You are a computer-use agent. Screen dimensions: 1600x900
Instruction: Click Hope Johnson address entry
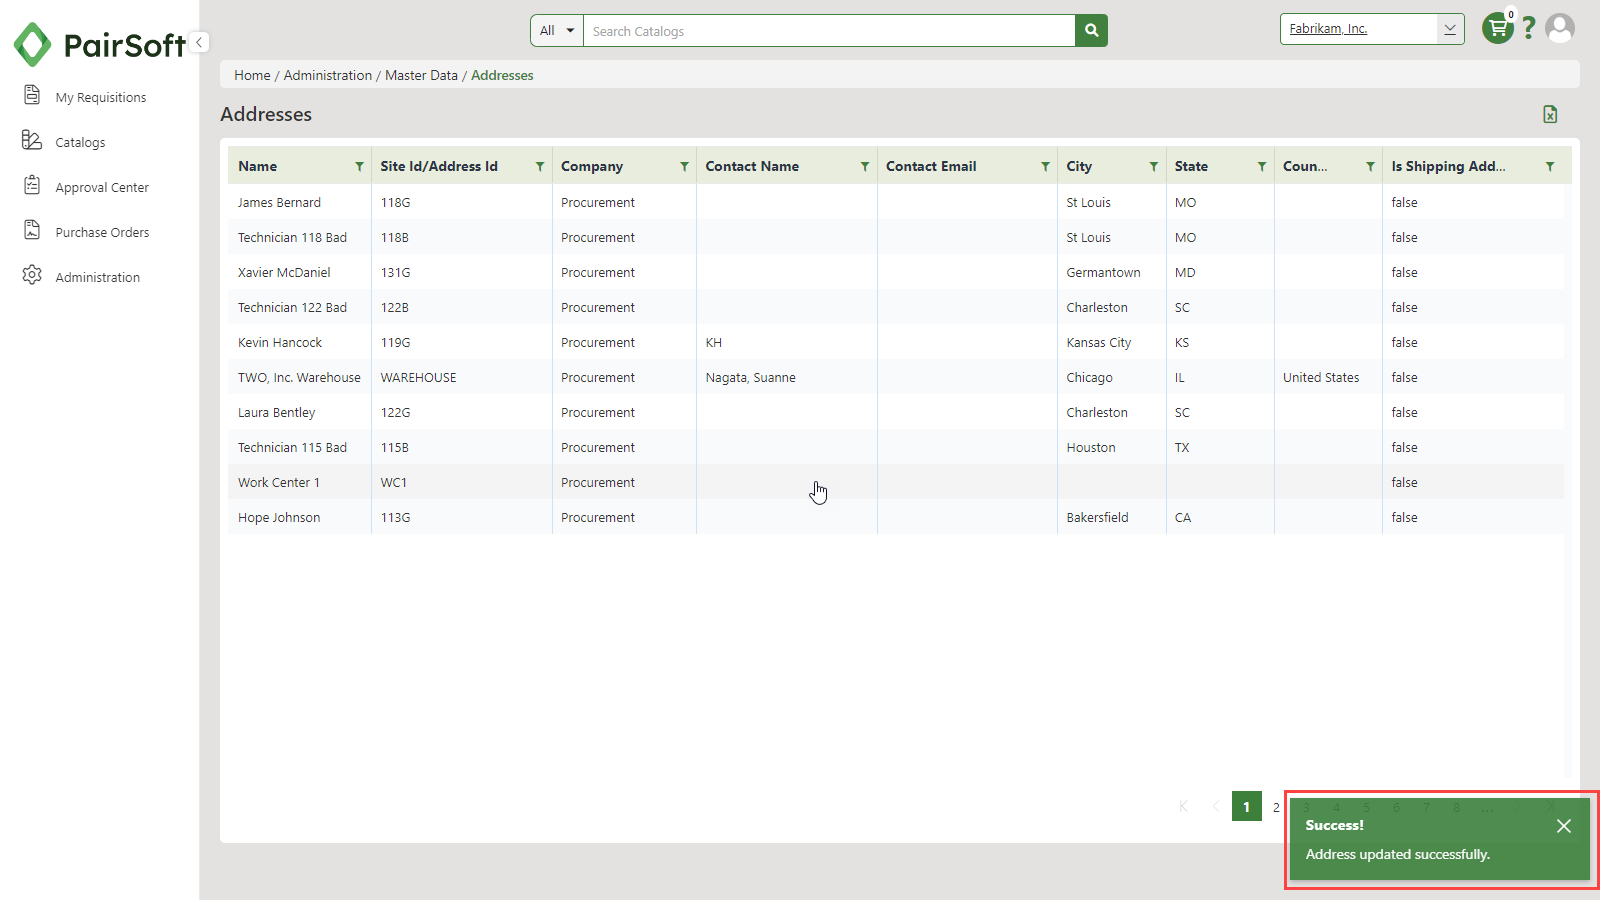pos(279,517)
